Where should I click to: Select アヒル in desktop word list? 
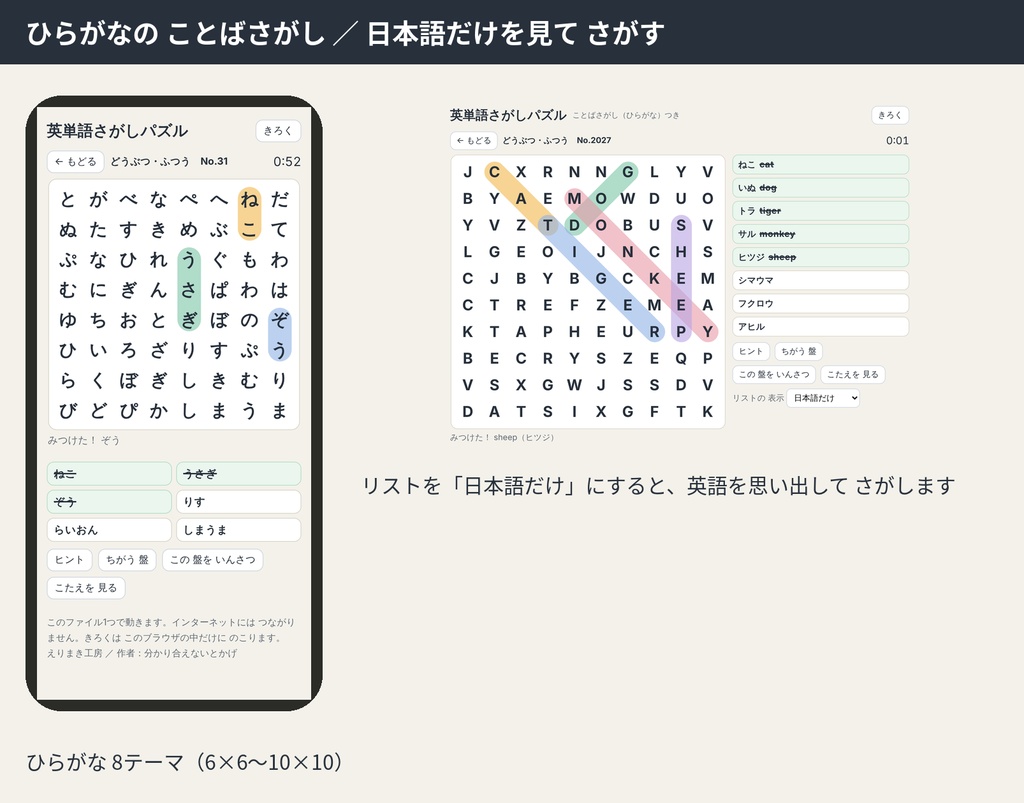click(x=821, y=326)
